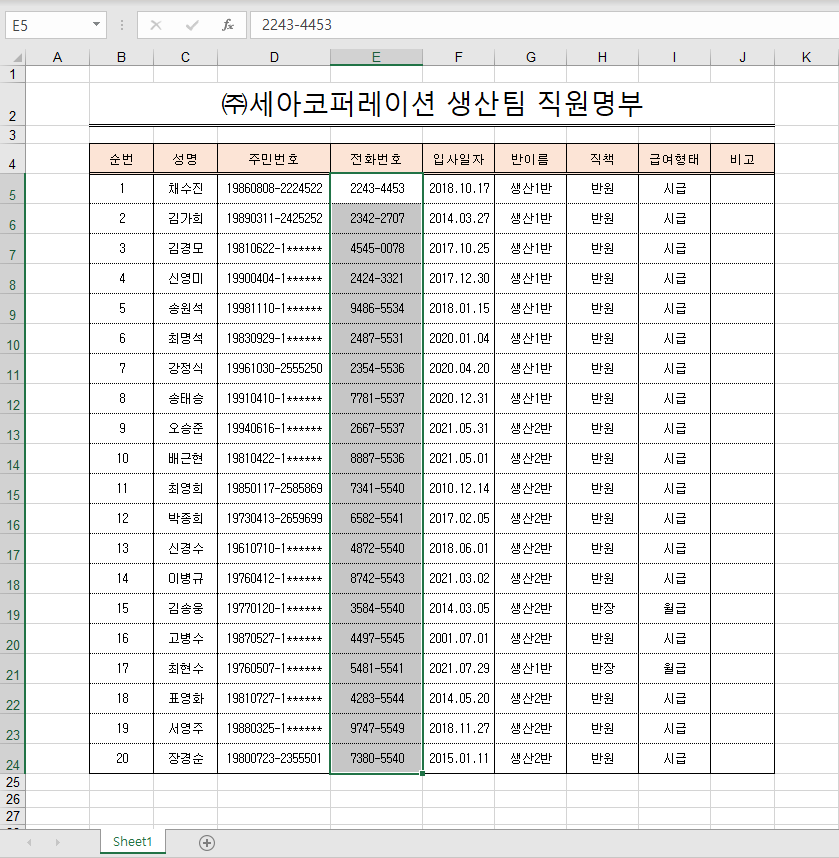This screenshot has width=839, height=858.
Task: Click the previous sheet navigation arrow
Action: point(29,843)
